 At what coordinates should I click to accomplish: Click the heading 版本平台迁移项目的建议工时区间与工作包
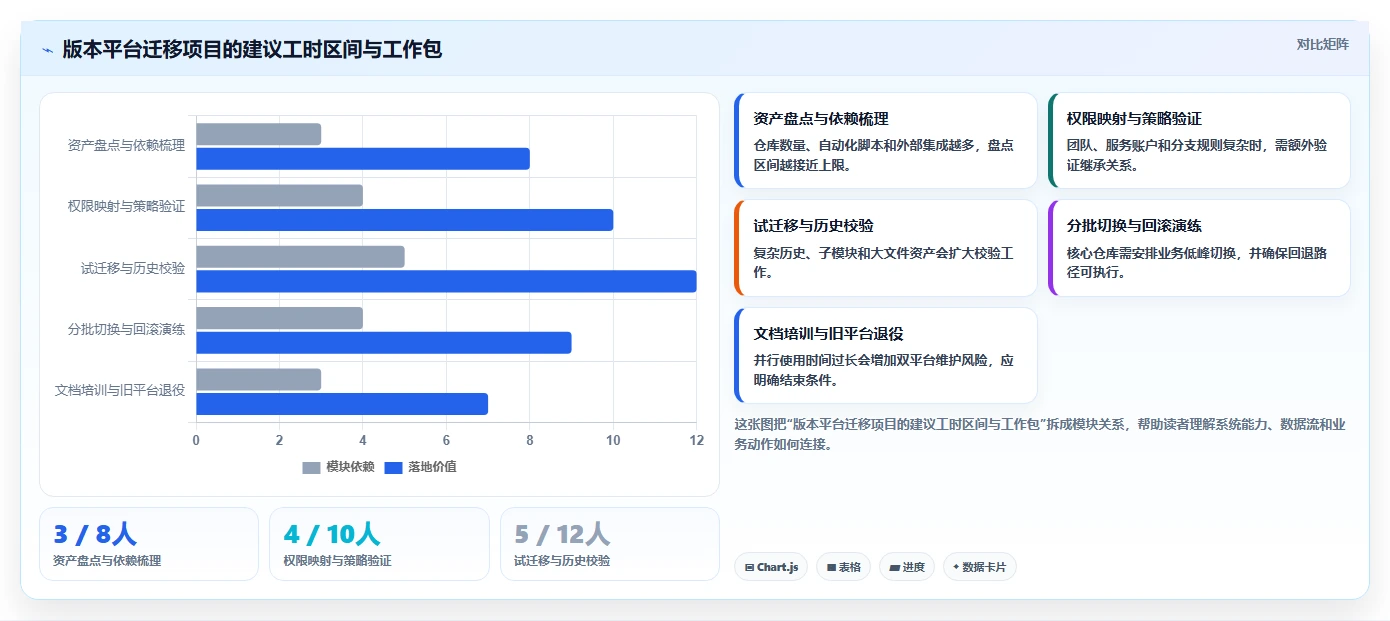252,49
